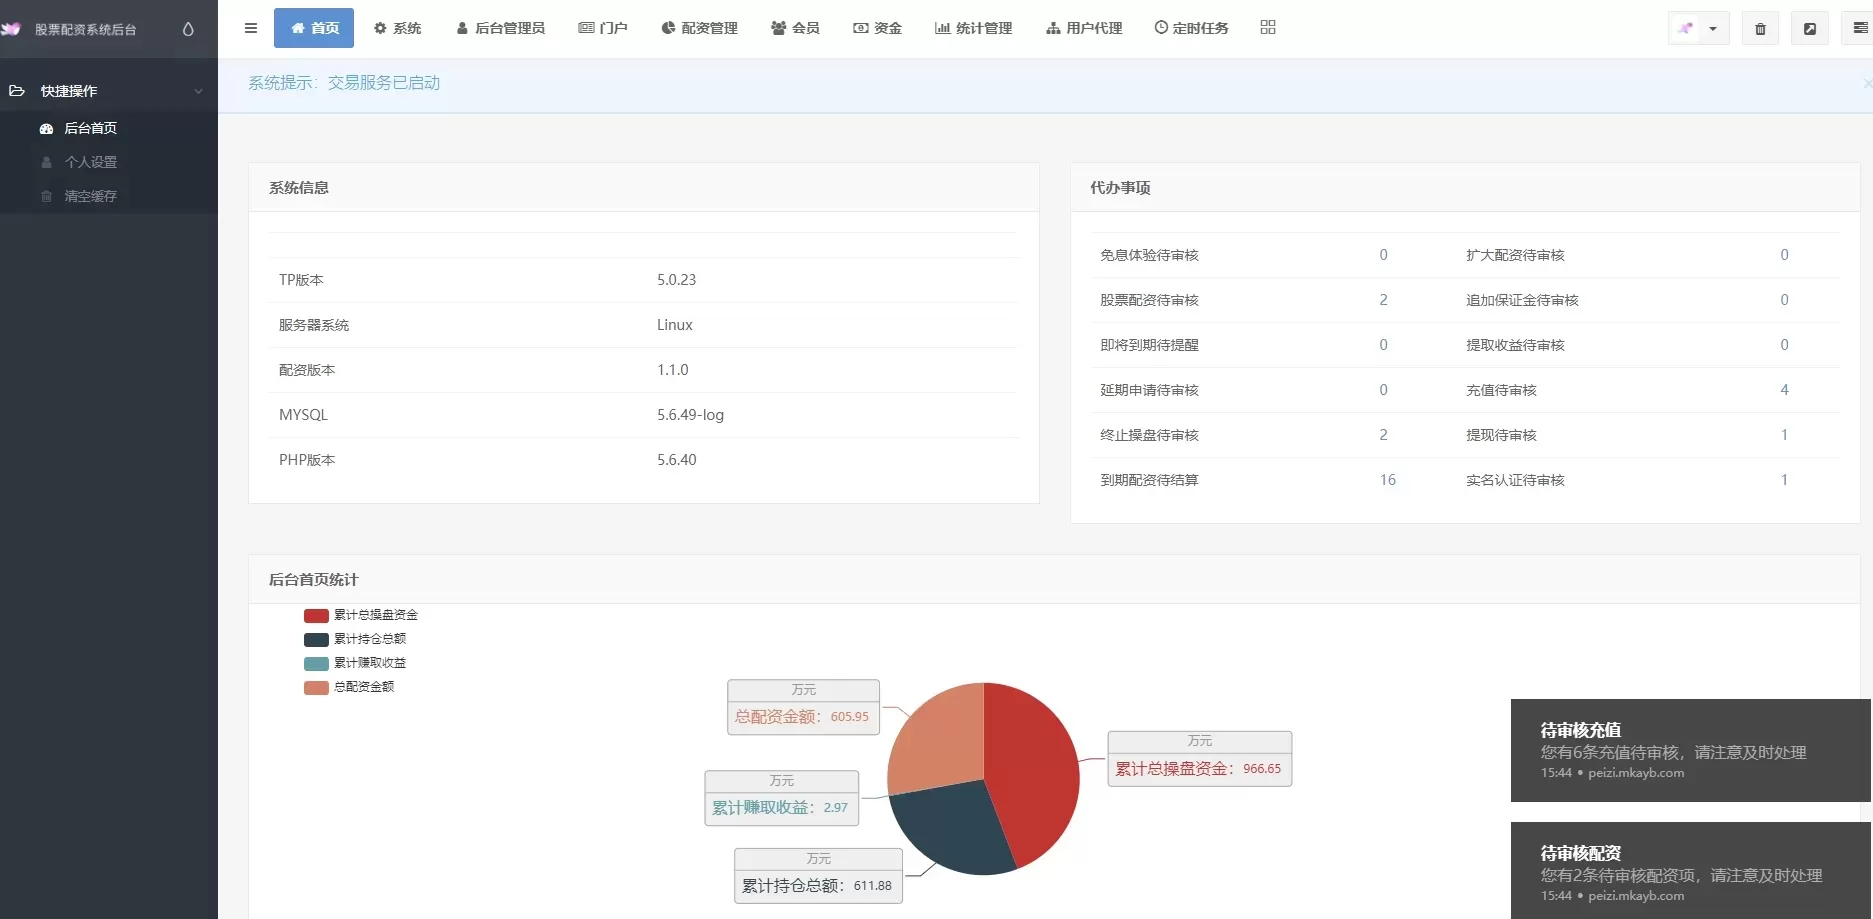Open the 门户 portal section
Image resolution: width=1873 pixels, height=919 pixels.
[603, 28]
